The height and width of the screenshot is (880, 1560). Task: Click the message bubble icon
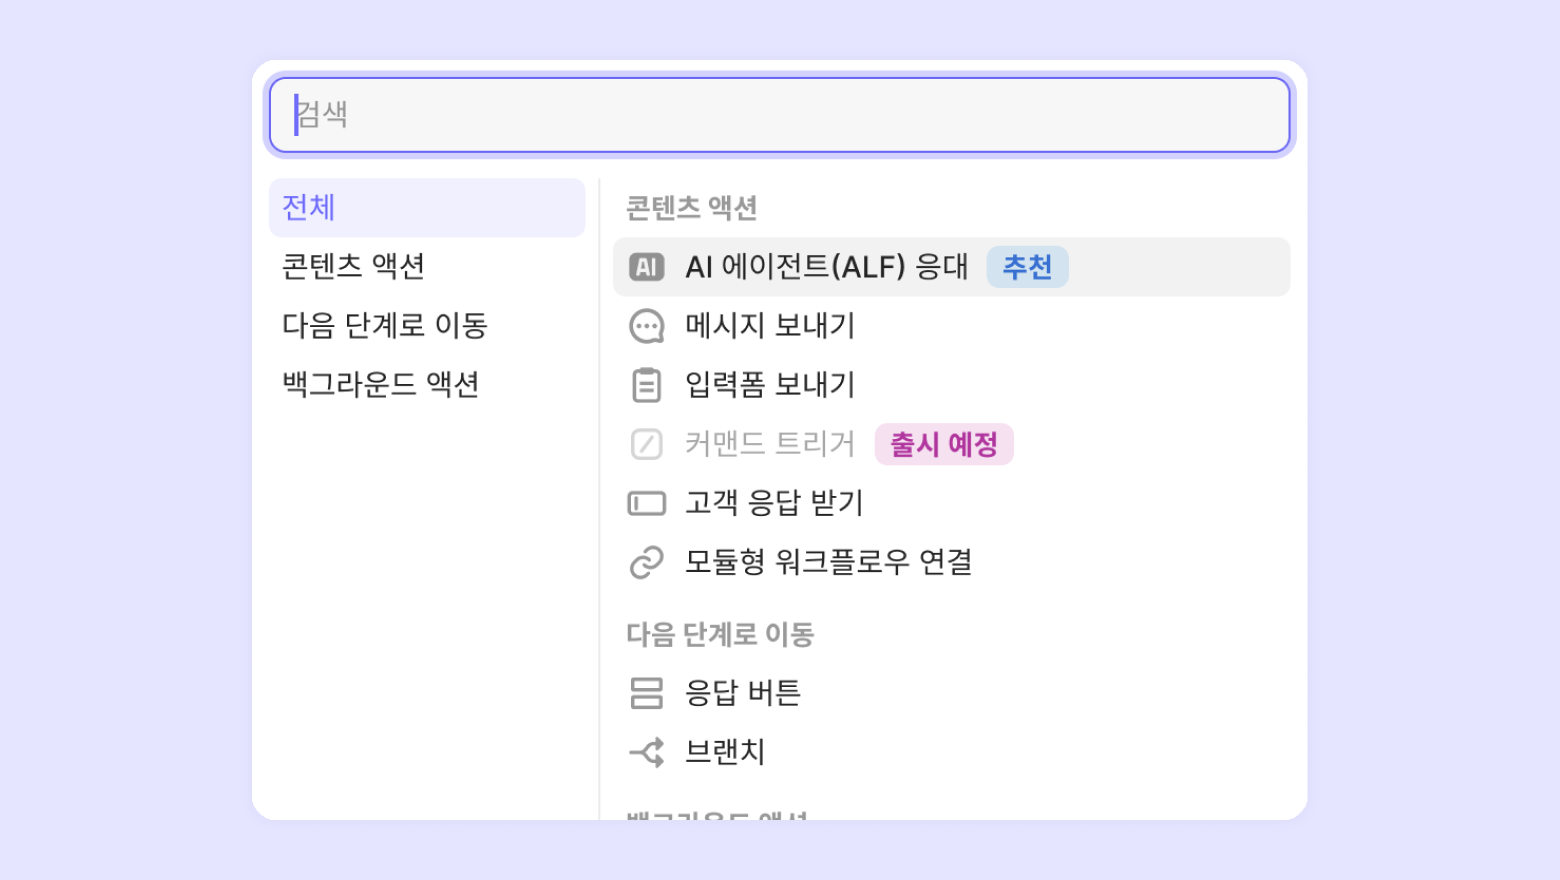[x=646, y=326]
